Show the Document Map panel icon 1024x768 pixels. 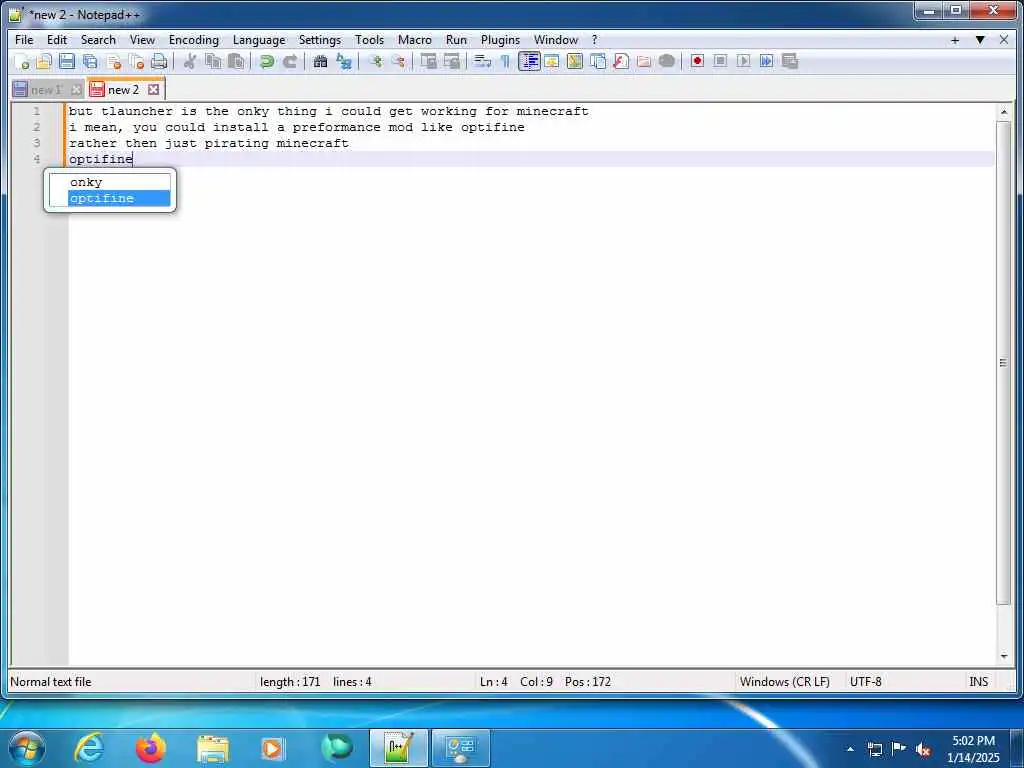pos(575,61)
